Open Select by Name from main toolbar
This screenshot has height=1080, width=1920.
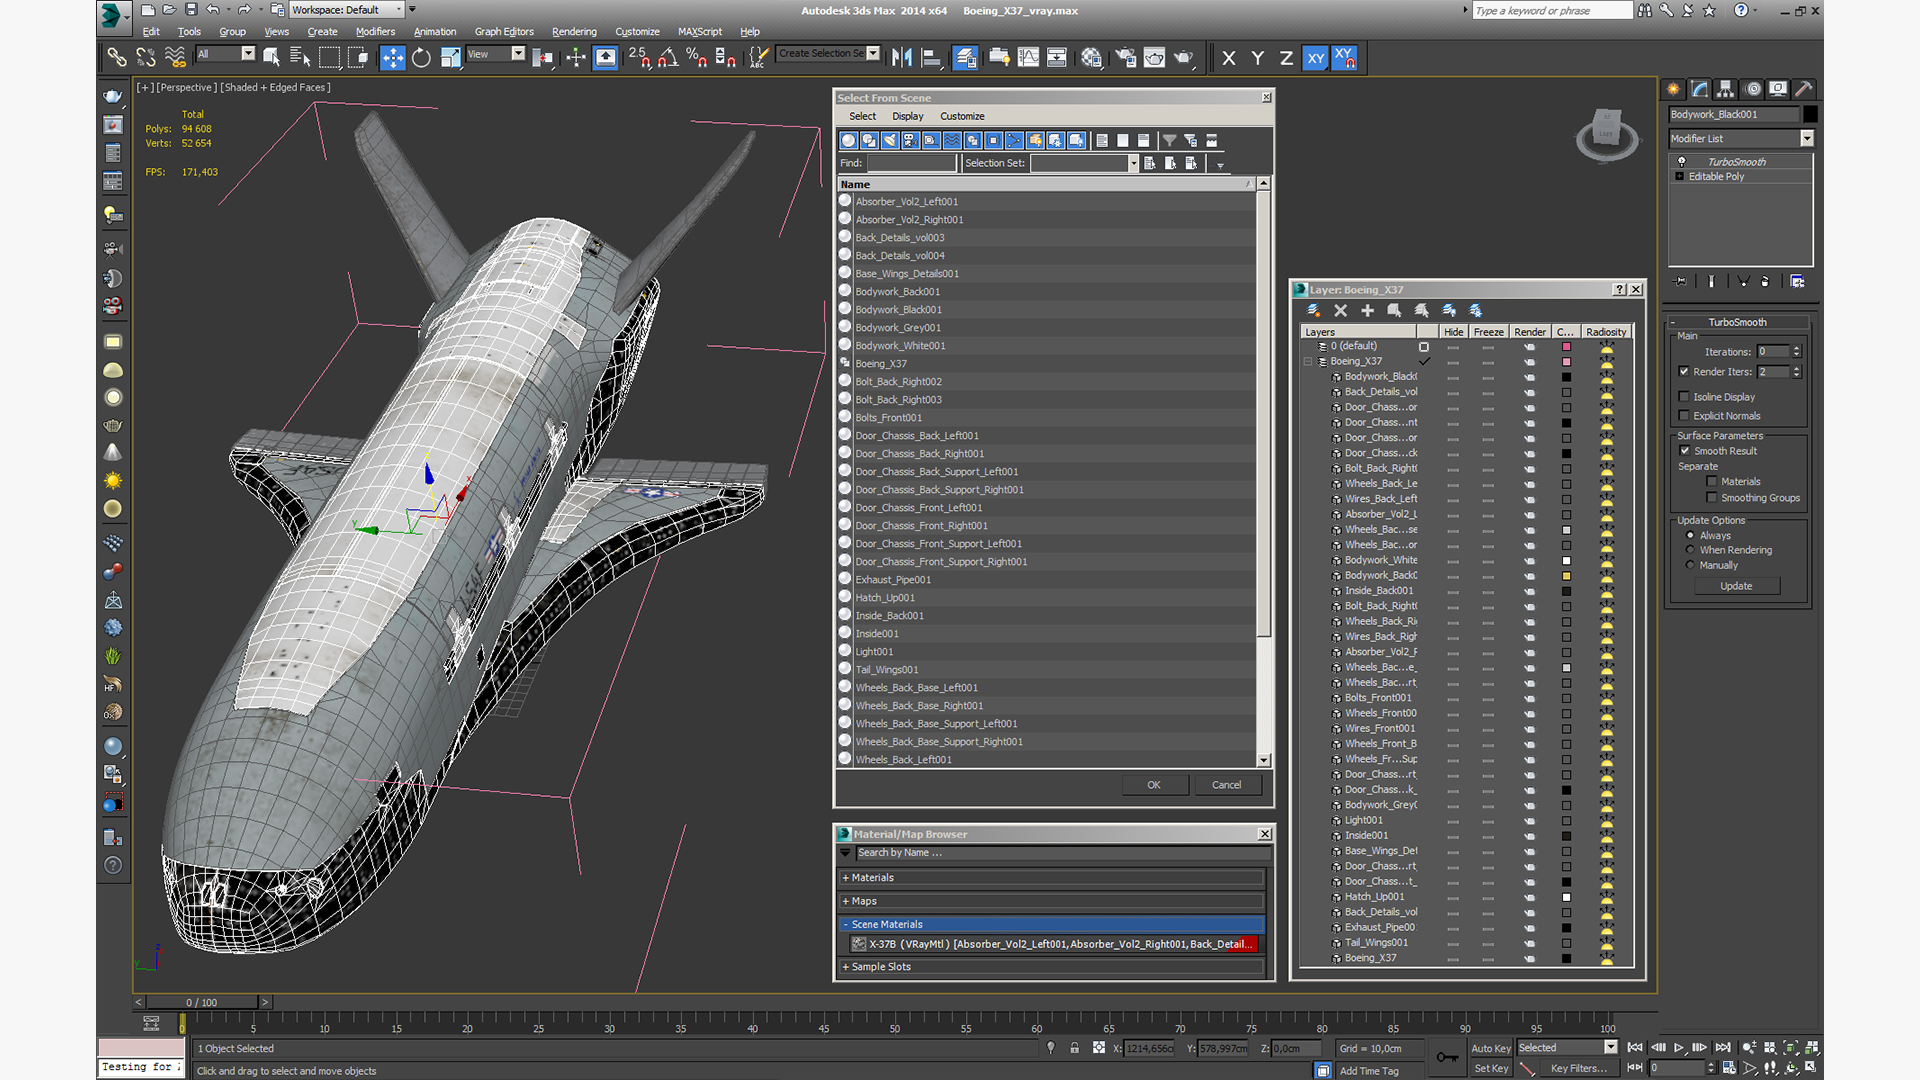click(x=300, y=58)
